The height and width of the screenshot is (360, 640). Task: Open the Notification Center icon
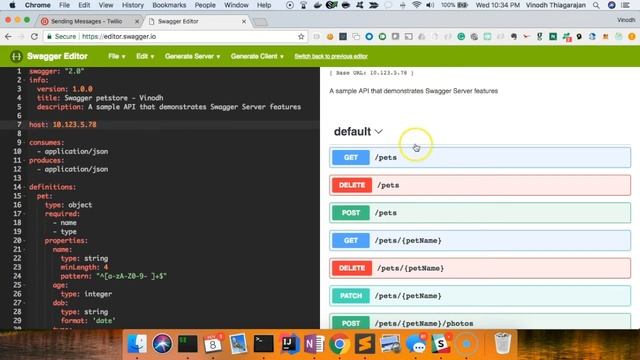[625, 5]
